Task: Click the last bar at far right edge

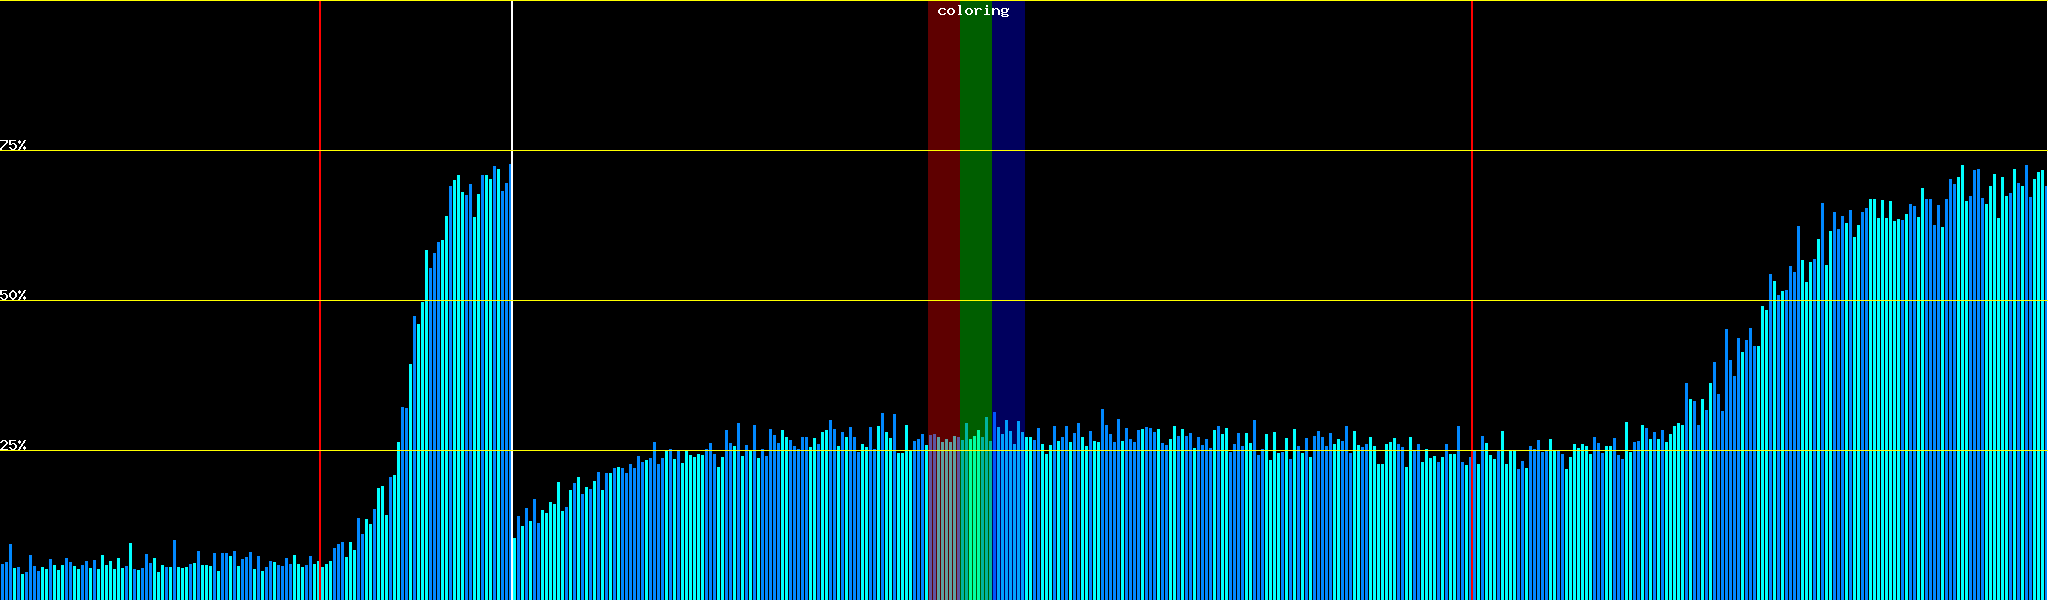Action: tap(2045, 400)
